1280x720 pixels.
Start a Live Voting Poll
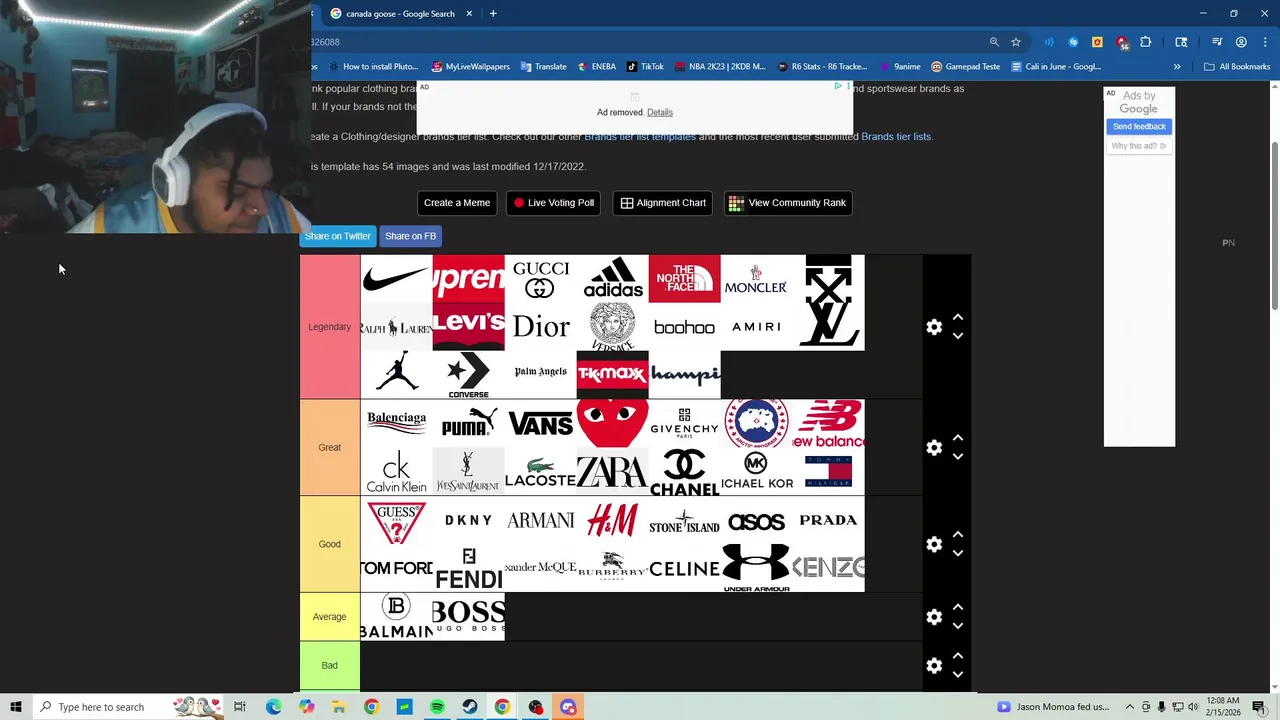pyautogui.click(x=553, y=203)
